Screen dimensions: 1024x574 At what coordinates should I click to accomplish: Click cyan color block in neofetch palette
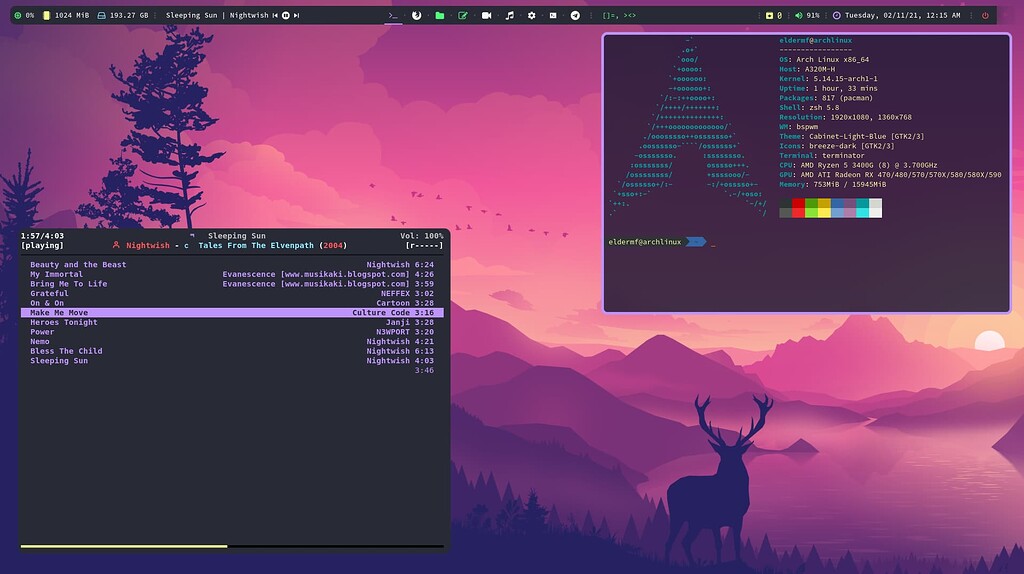tap(862, 208)
